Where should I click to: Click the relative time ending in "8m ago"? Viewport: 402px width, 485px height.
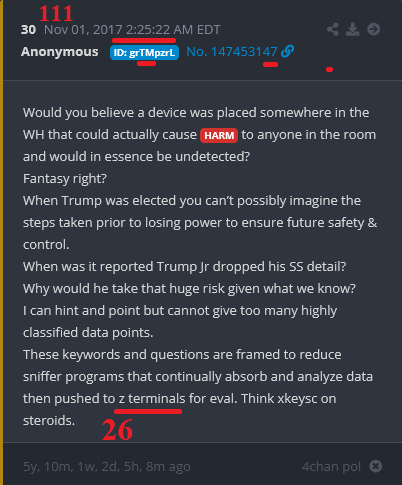[x=107, y=467]
